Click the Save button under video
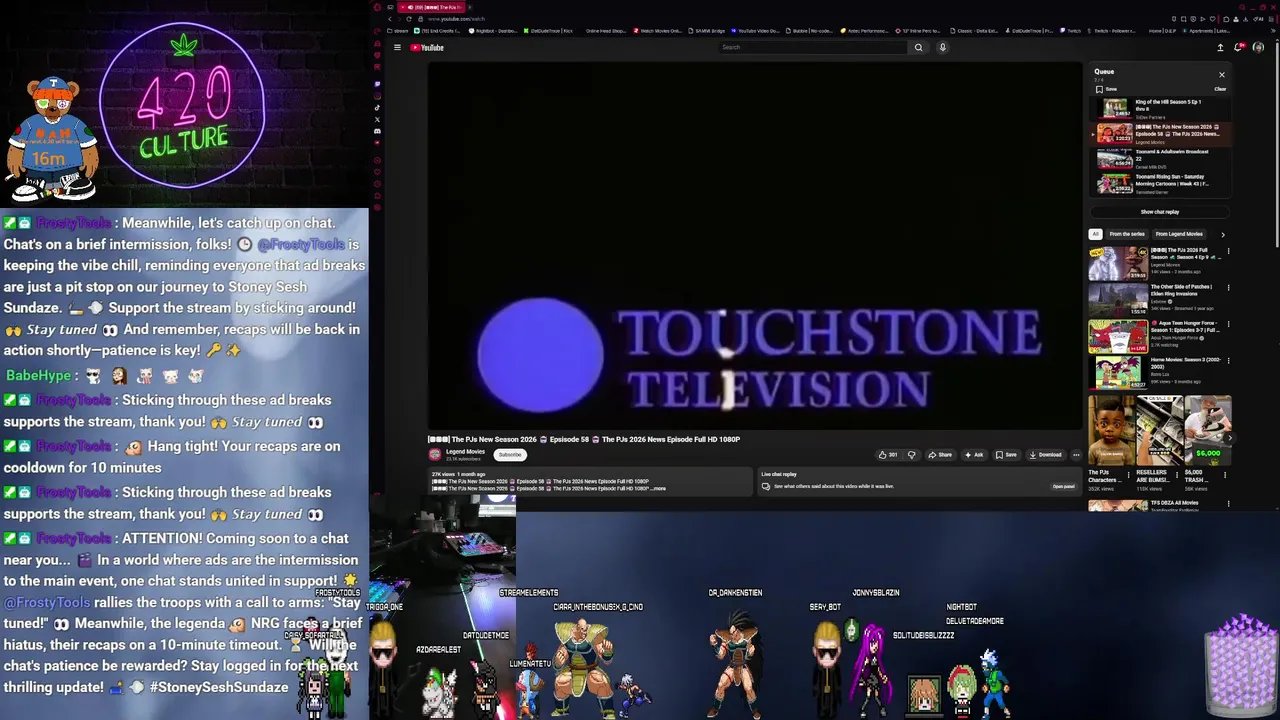This screenshot has height=720, width=1280. pos(1006,455)
